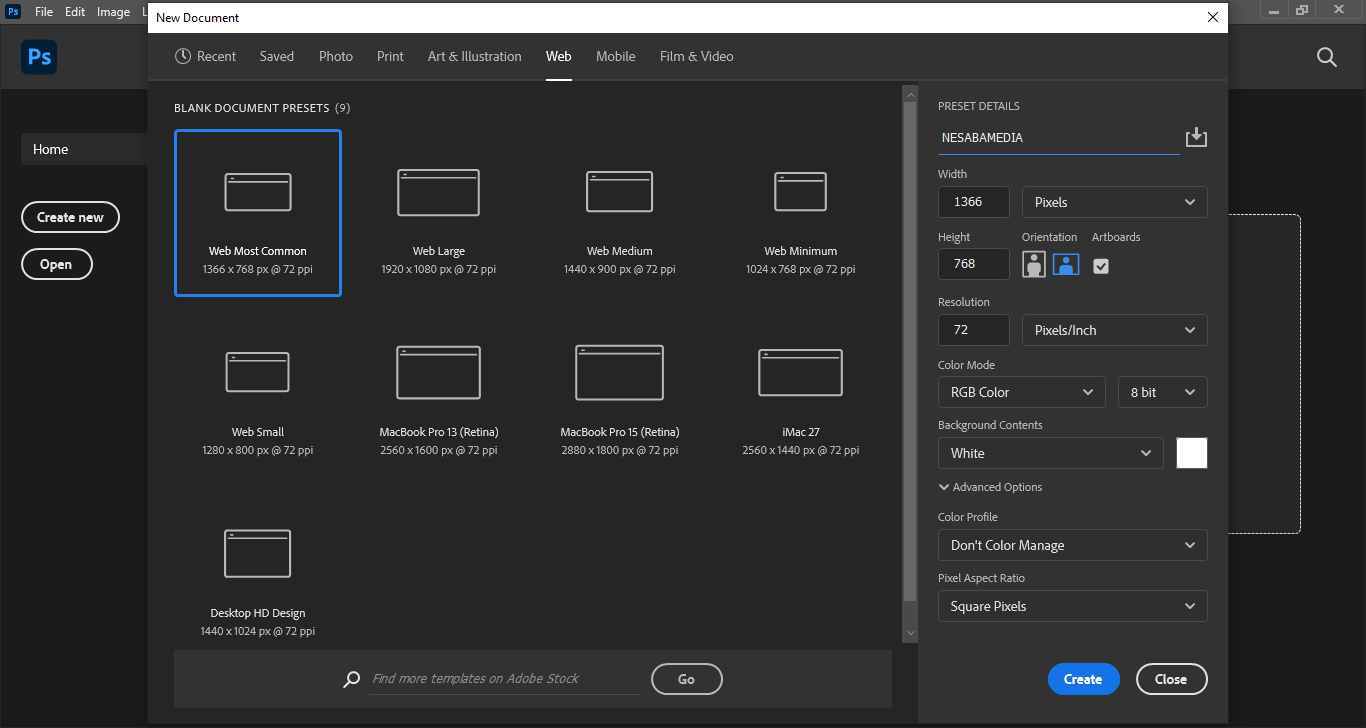The image size is (1366, 728).
Task: Click the Photoshop Ps home logo
Action: (39, 58)
